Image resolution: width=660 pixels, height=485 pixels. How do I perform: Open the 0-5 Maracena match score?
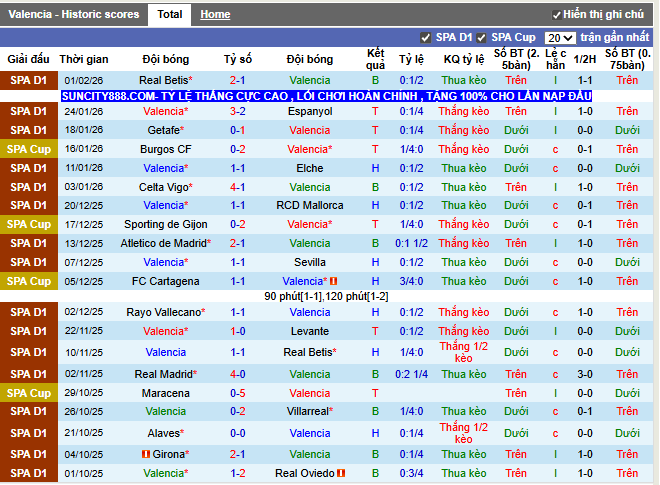pyautogui.click(x=238, y=393)
